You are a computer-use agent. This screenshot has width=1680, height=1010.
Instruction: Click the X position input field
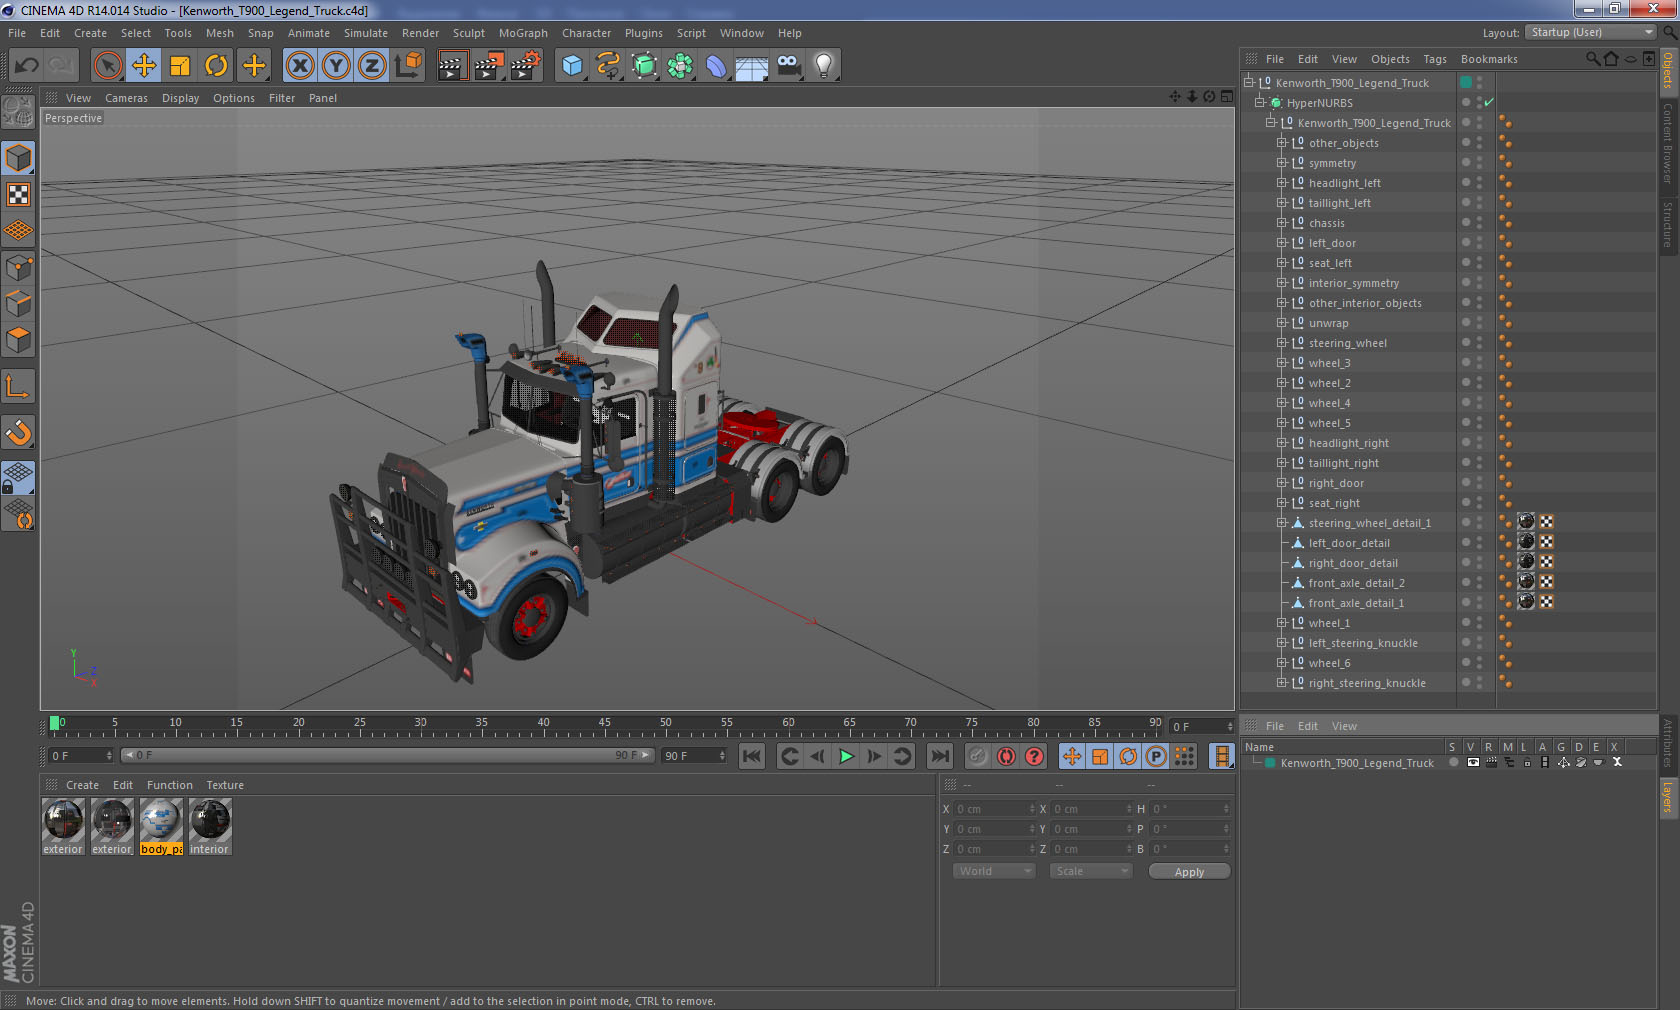pyautogui.click(x=994, y=809)
